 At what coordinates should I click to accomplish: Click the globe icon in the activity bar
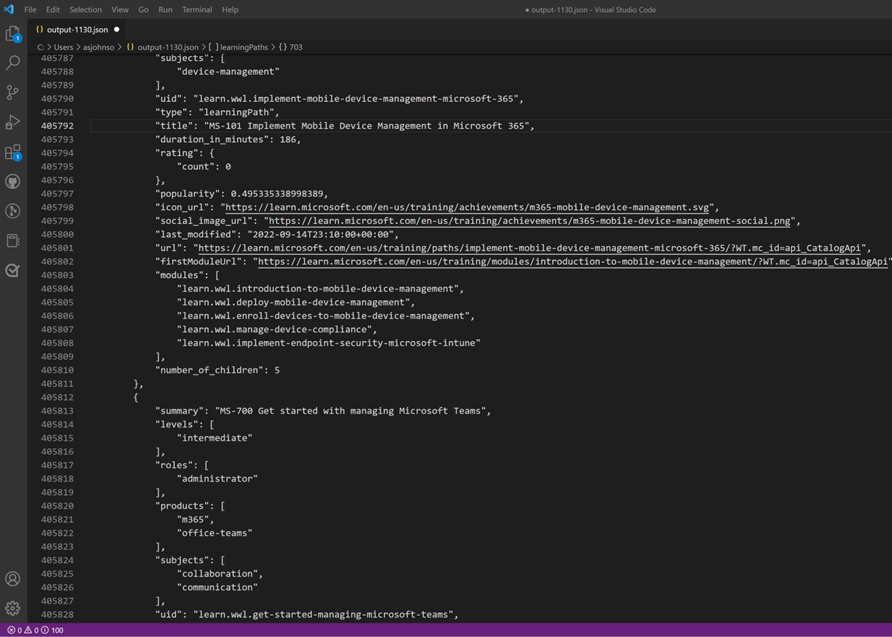13,182
